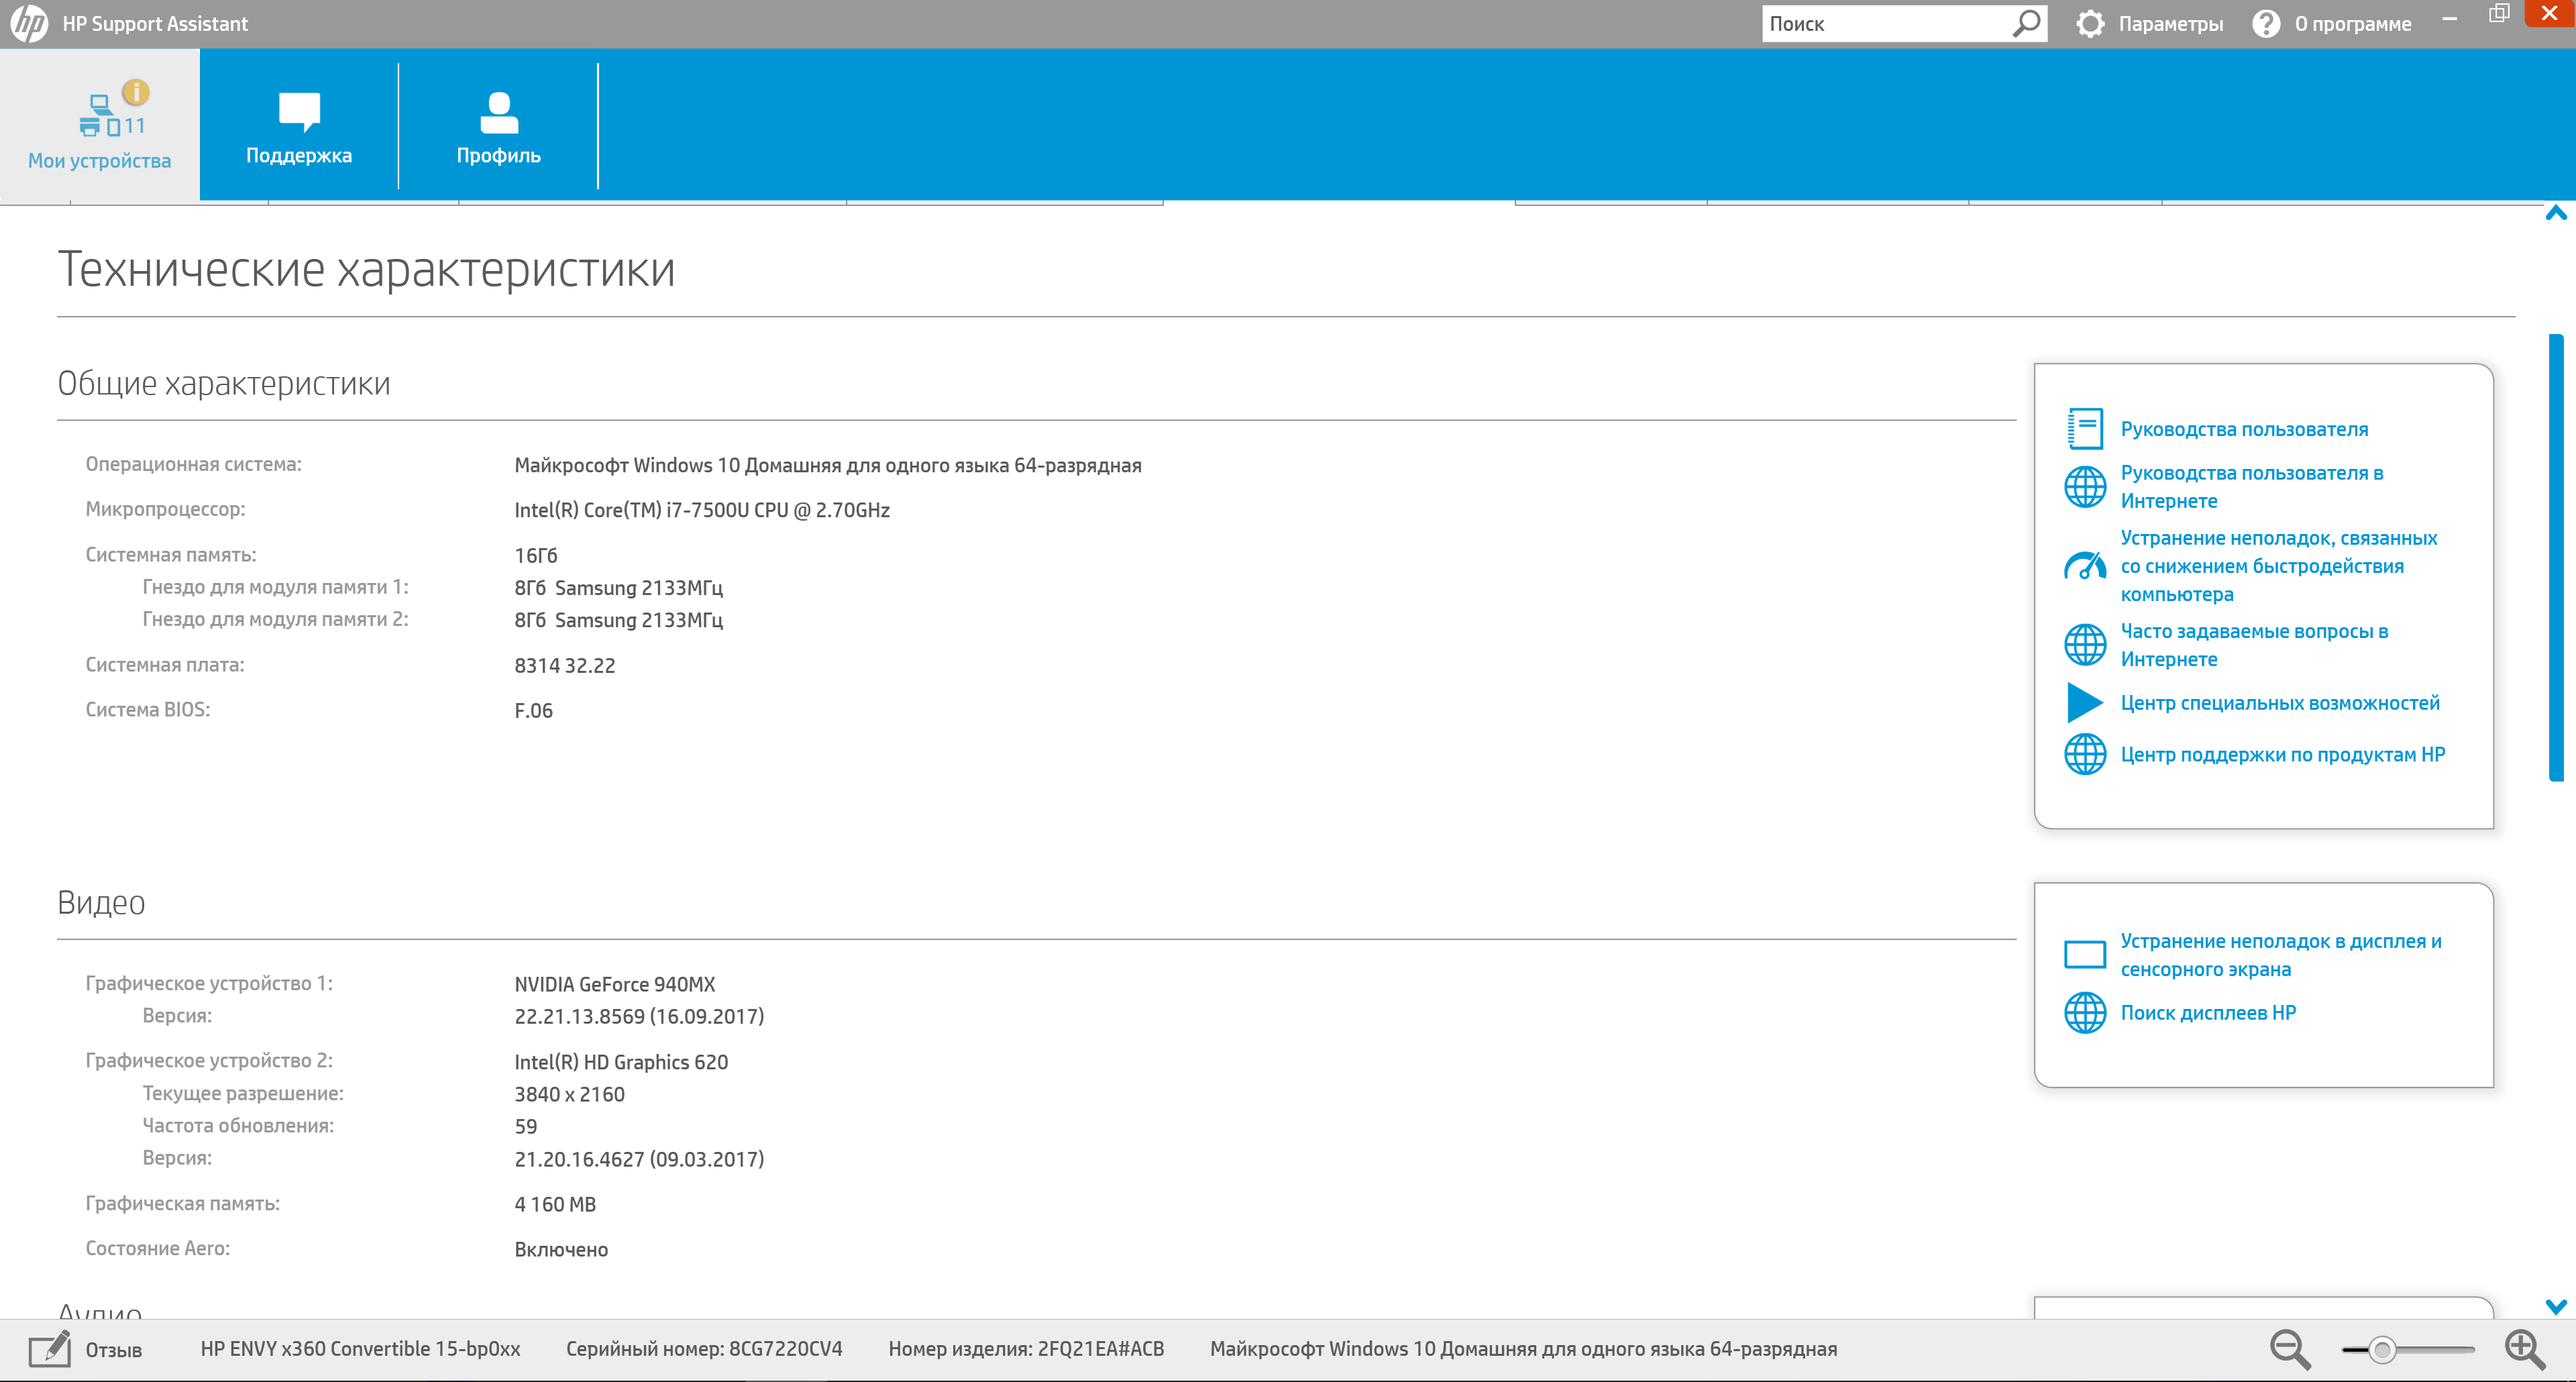Viewport: 2576px width, 1382px height.
Task: Click My devices computers icon
Action: point(100,116)
